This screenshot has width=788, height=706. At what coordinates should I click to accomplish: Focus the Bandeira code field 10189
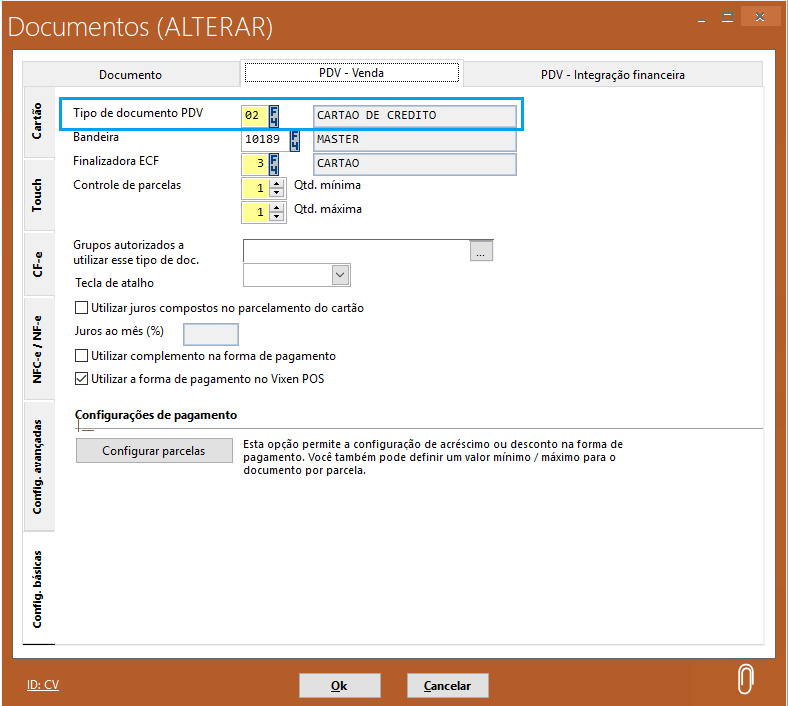pos(265,140)
